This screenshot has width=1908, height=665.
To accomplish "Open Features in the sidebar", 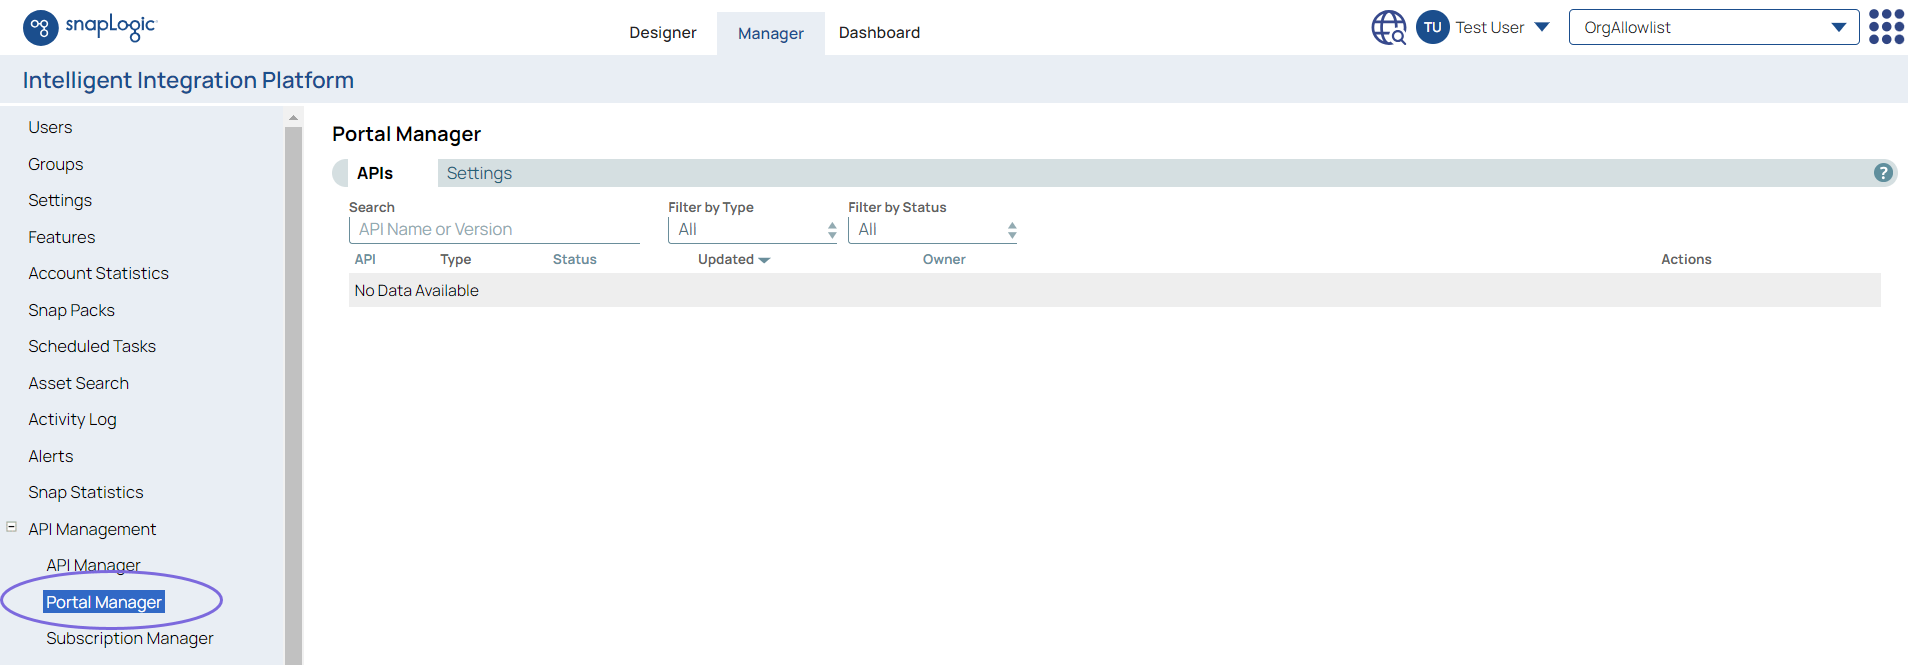I will tap(62, 237).
